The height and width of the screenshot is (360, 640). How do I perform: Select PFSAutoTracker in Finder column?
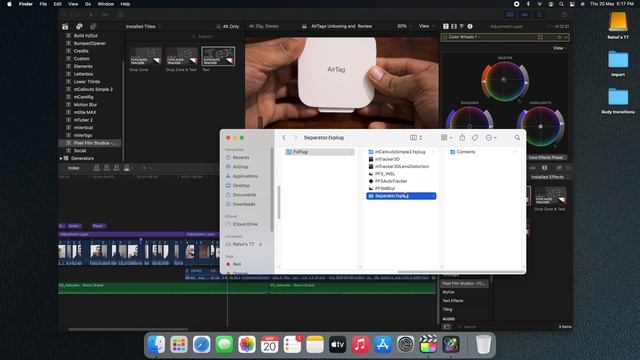click(x=391, y=181)
